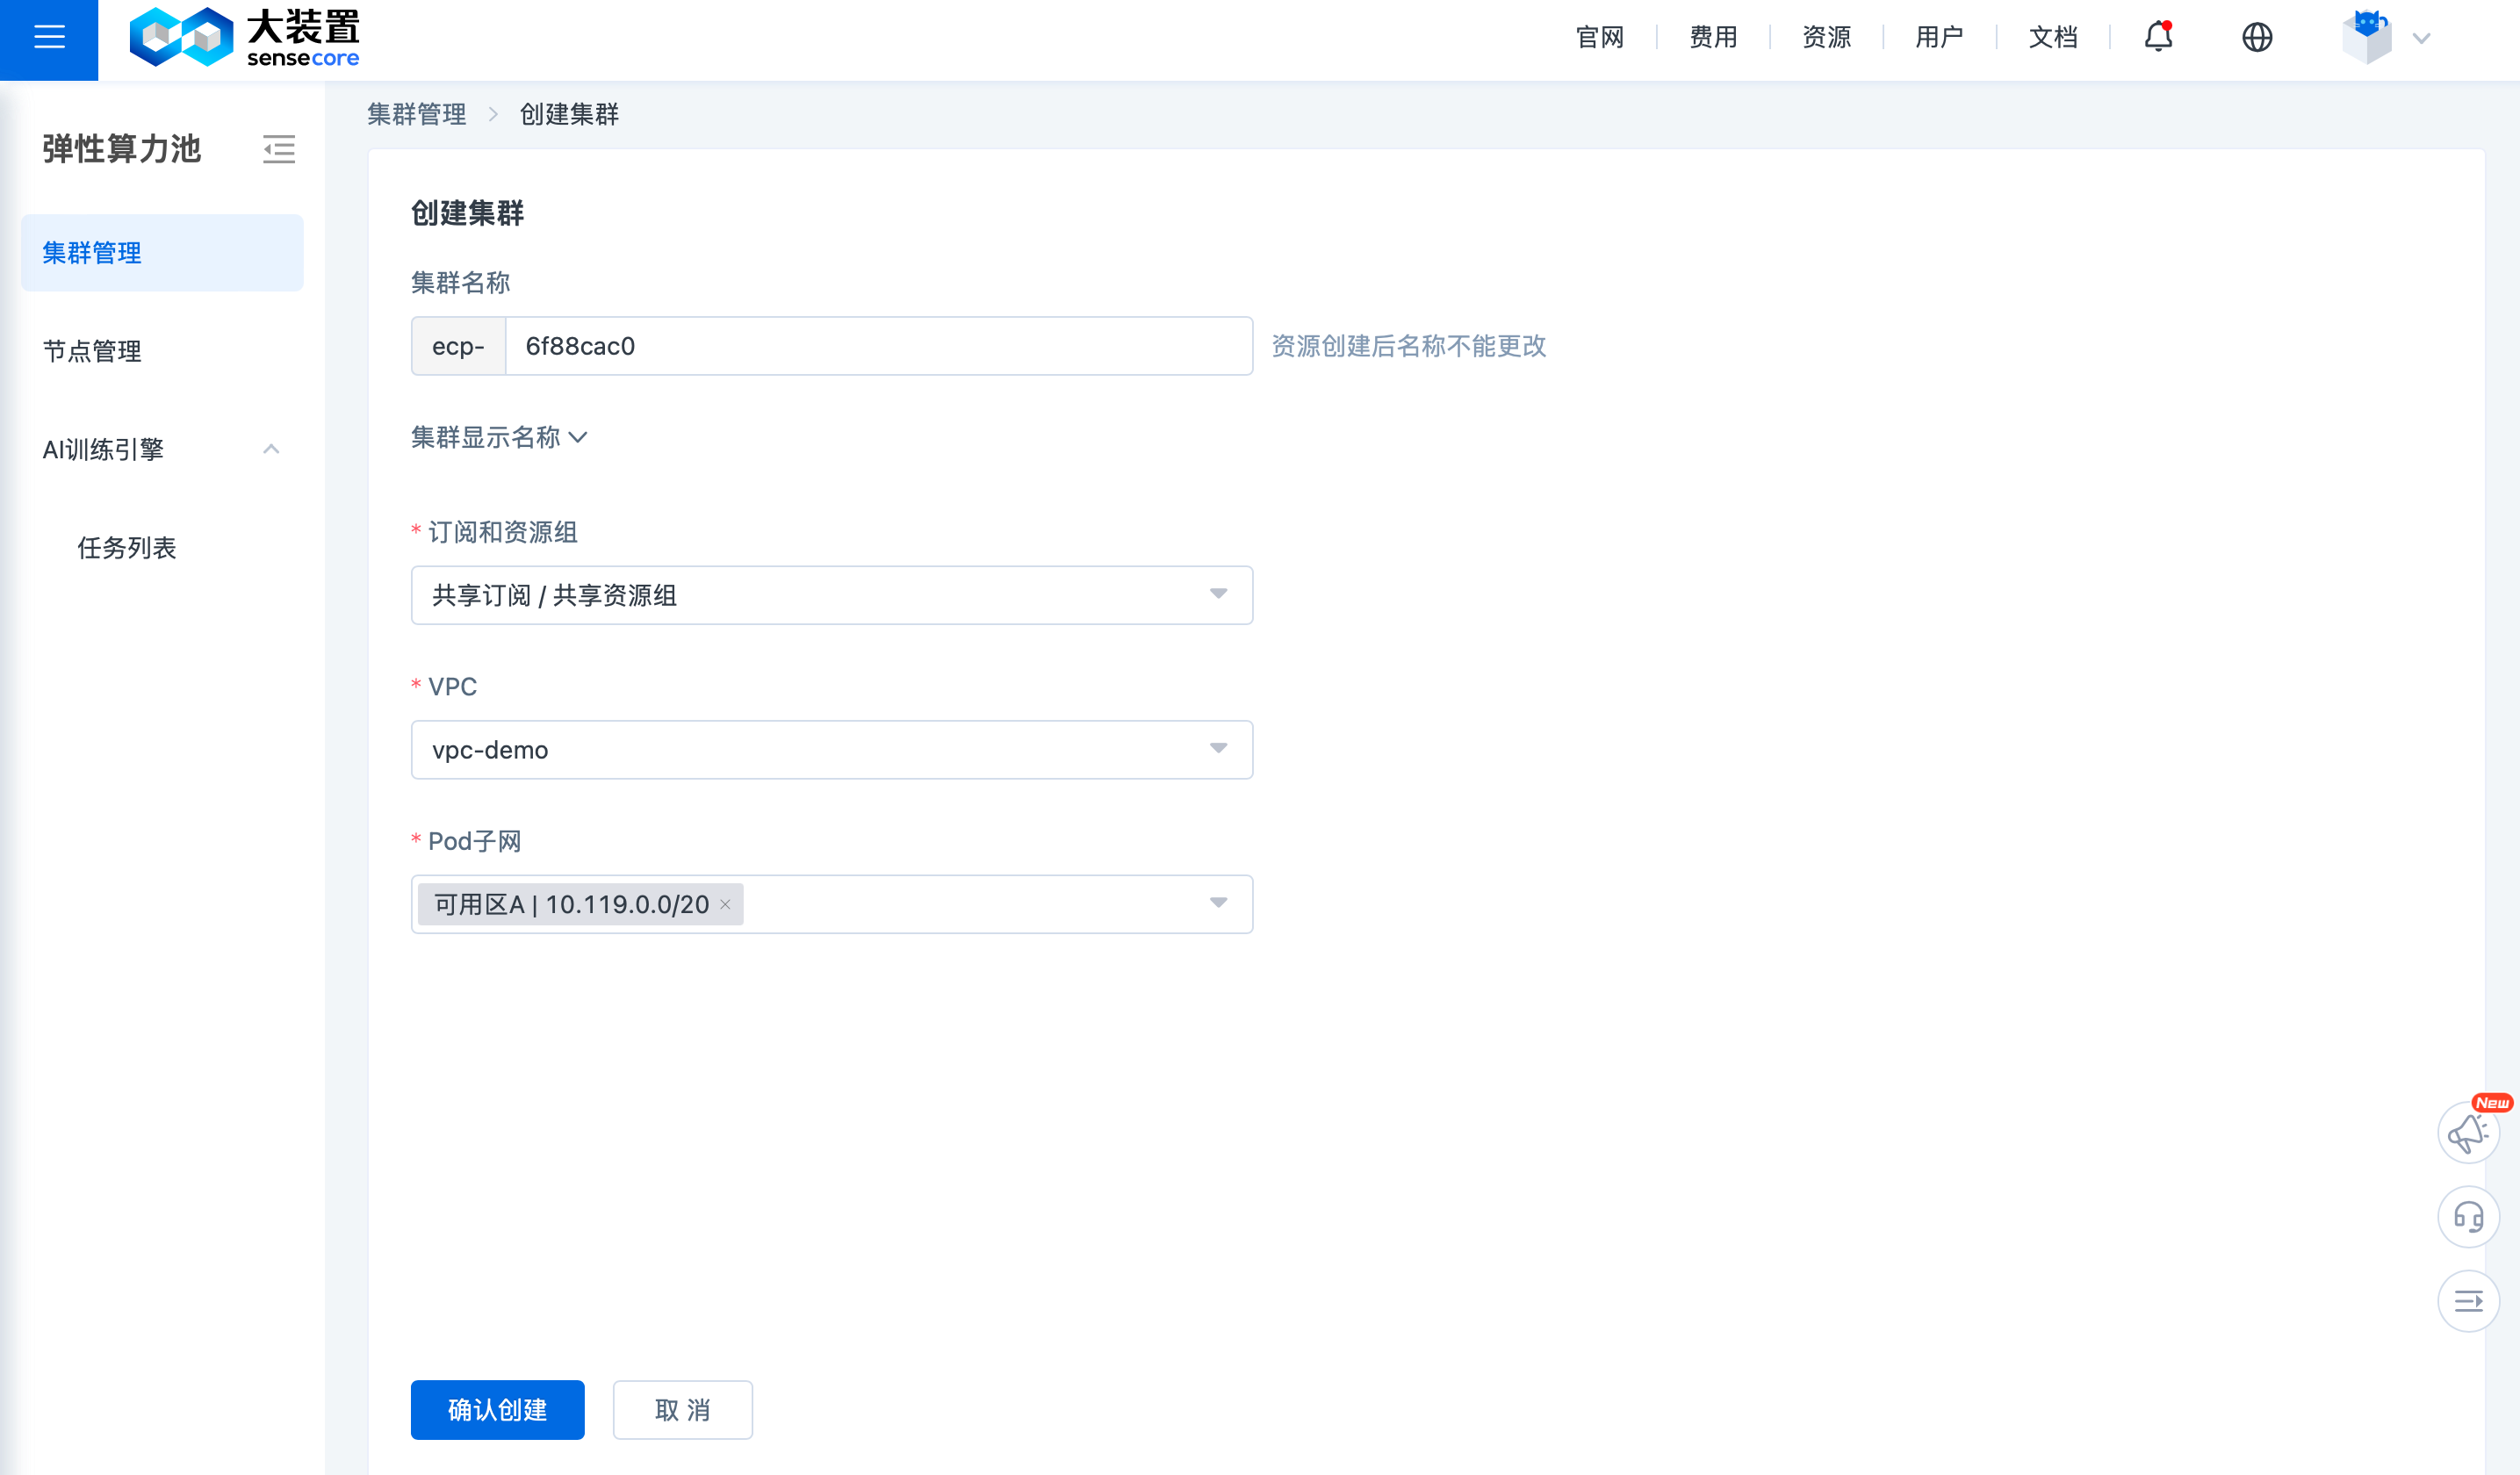Select 集群管理 in the sidebar
The image size is (2520, 1475).
(162, 253)
